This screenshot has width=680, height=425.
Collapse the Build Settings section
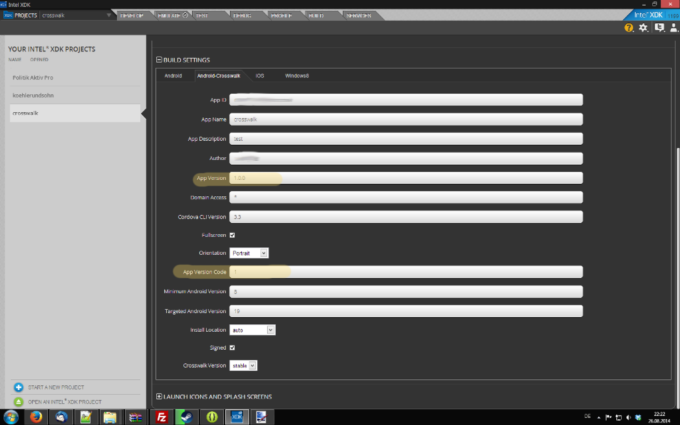tap(159, 60)
